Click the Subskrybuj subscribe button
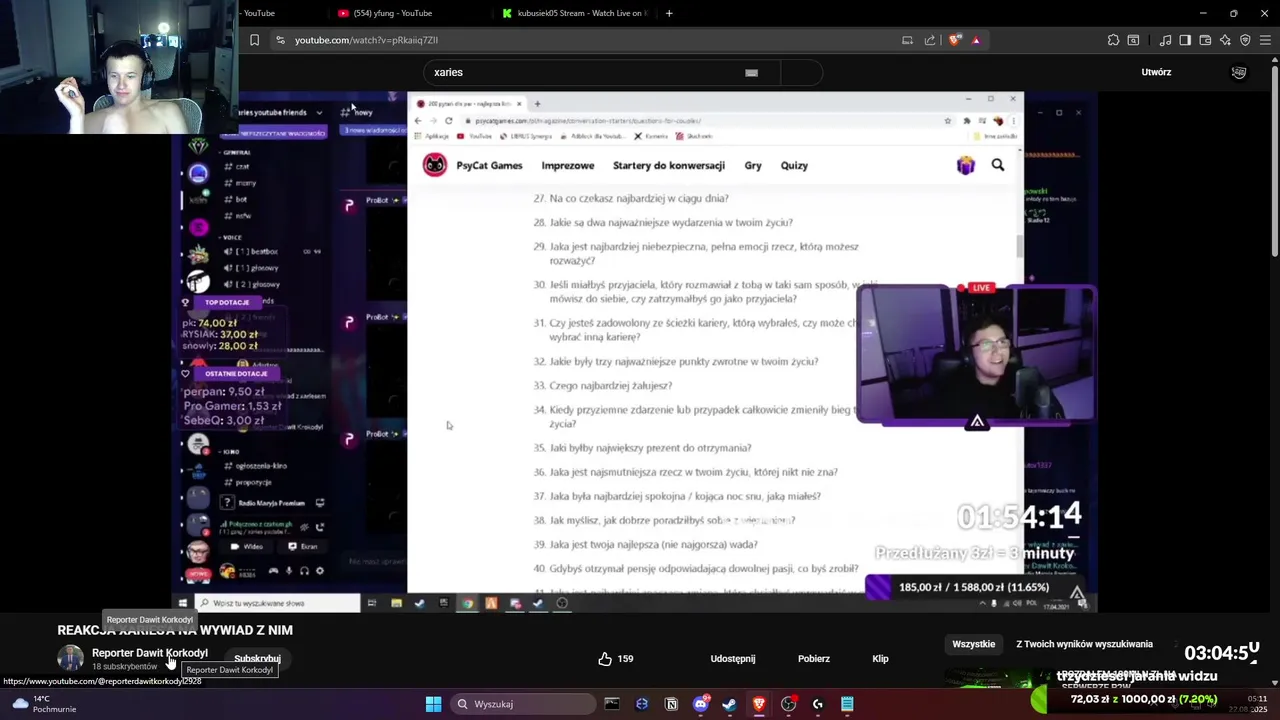Screen dimensions: 1280x720 pyautogui.click(x=257, y=659)
